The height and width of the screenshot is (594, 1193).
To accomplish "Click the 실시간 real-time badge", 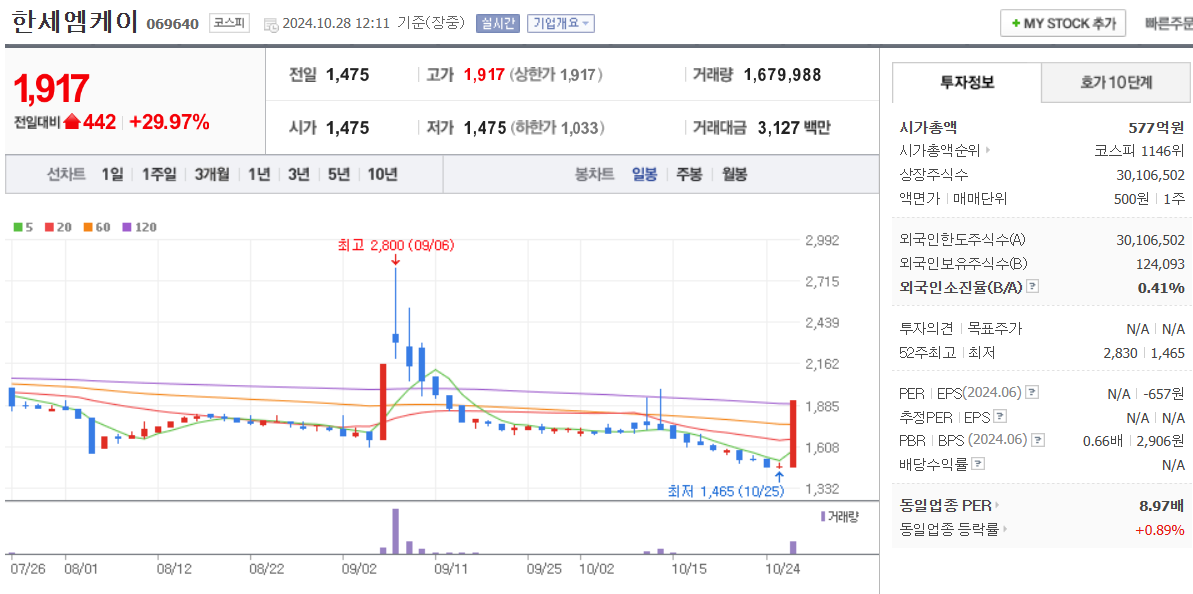I will pos(498,24).
